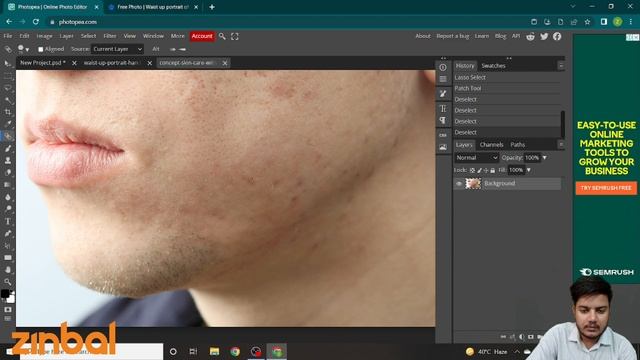The width and height of the screenshot is (640, 360).
Task: Select the Eyedropper tool
Action: pos(7,124)
